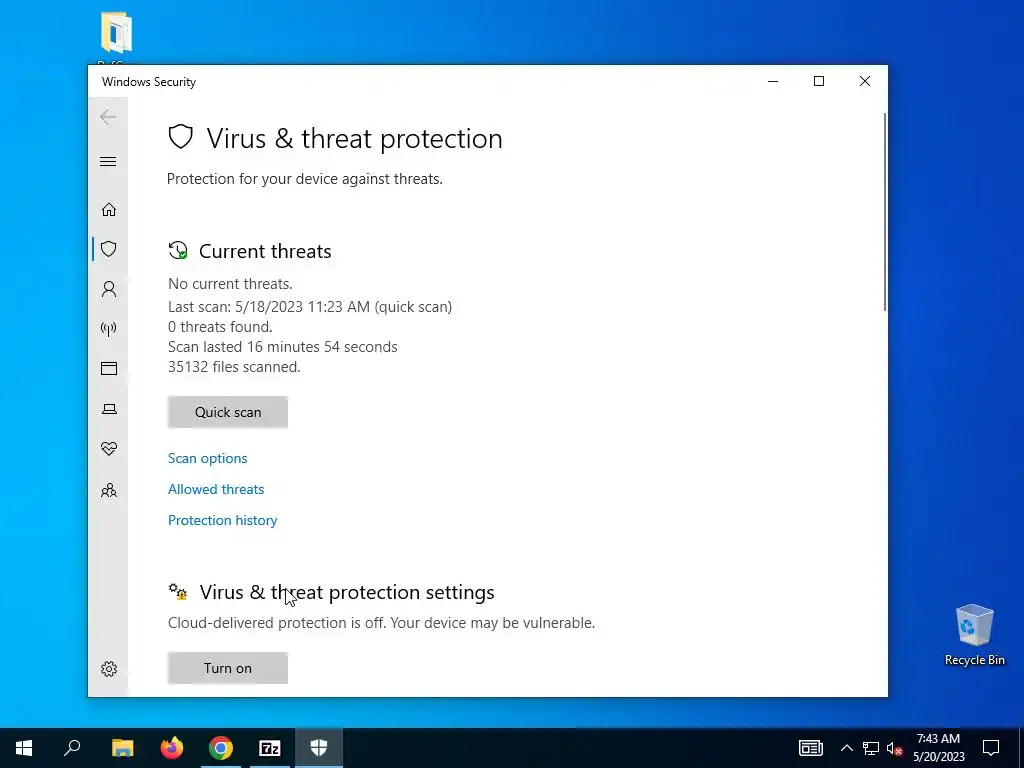Click the Quick scan button
The image size is (1024, 768).
pos(228,412)
